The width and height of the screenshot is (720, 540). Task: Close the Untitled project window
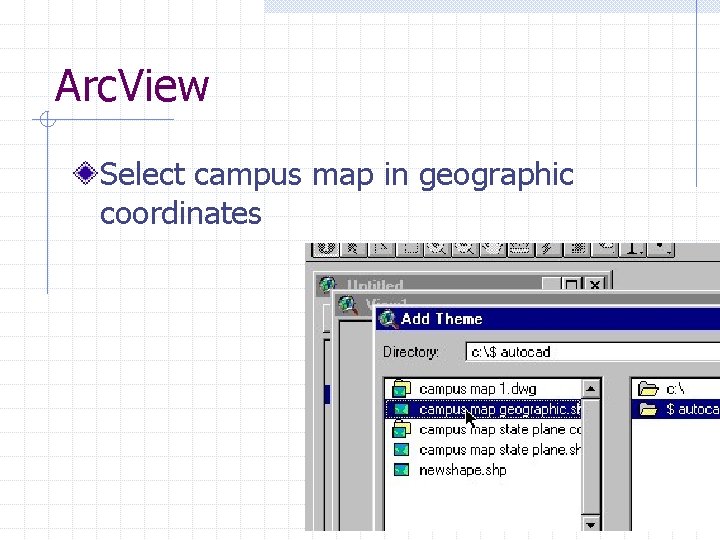(595, 285)
